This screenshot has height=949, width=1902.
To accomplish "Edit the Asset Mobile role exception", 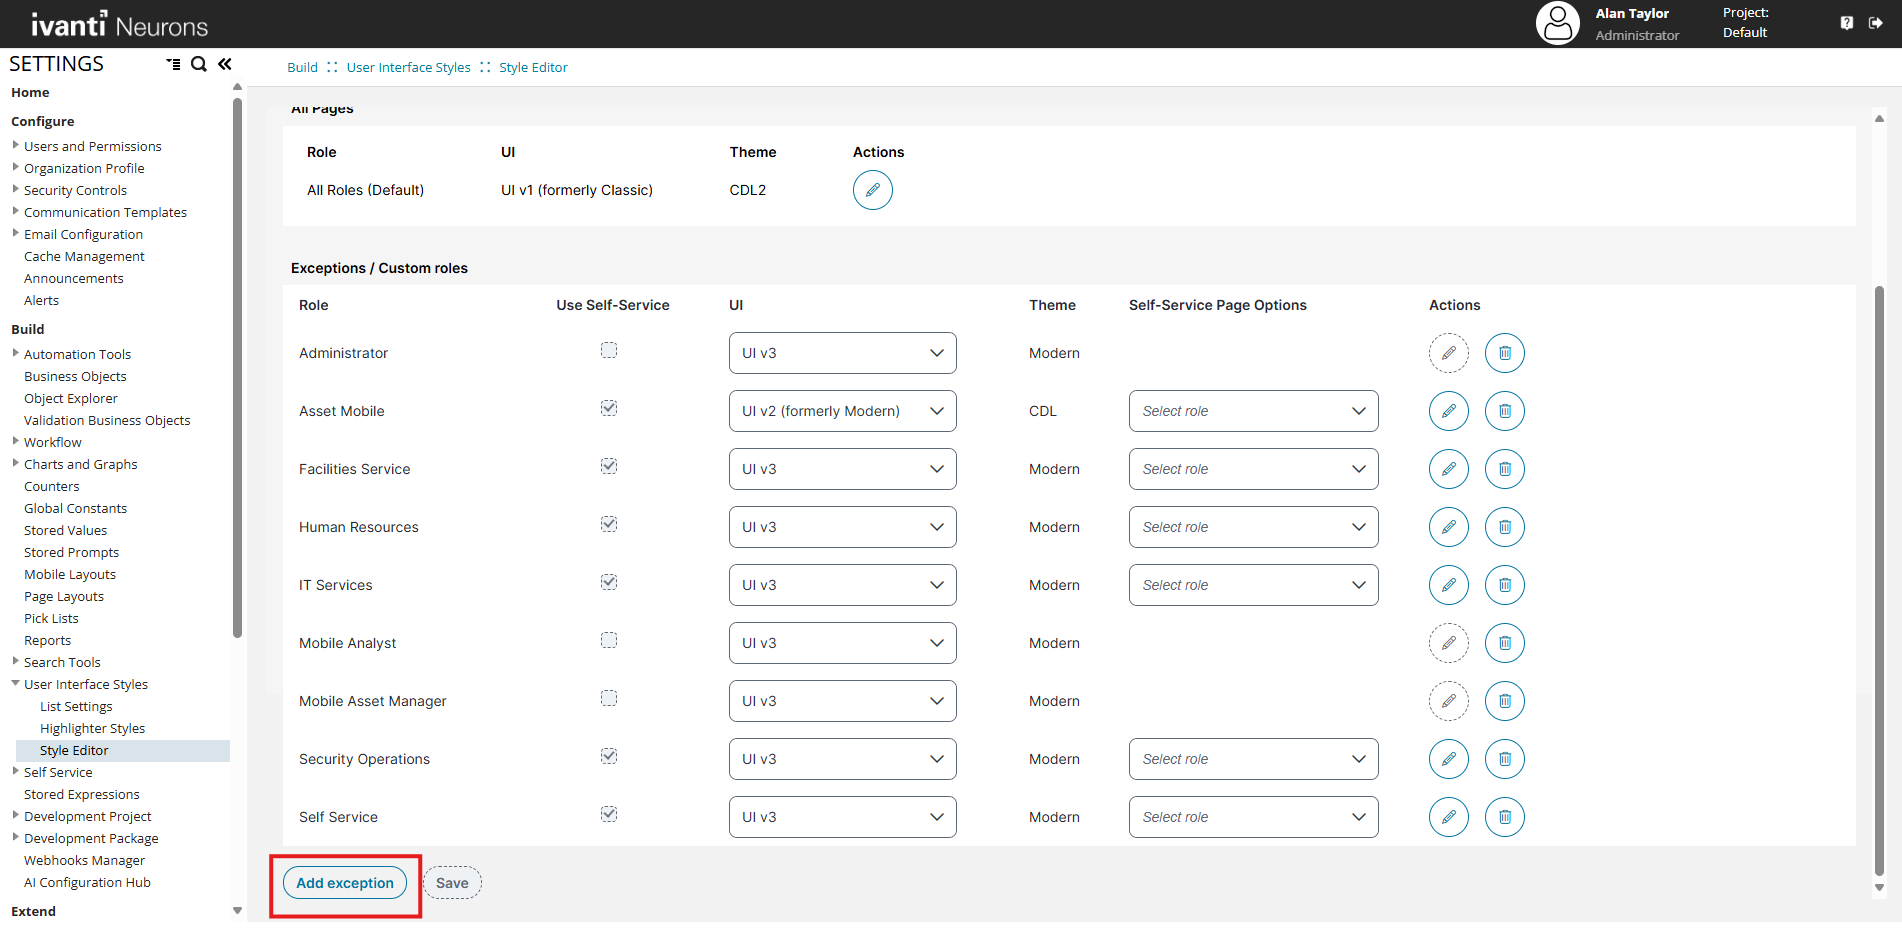I will point(1448,411).
